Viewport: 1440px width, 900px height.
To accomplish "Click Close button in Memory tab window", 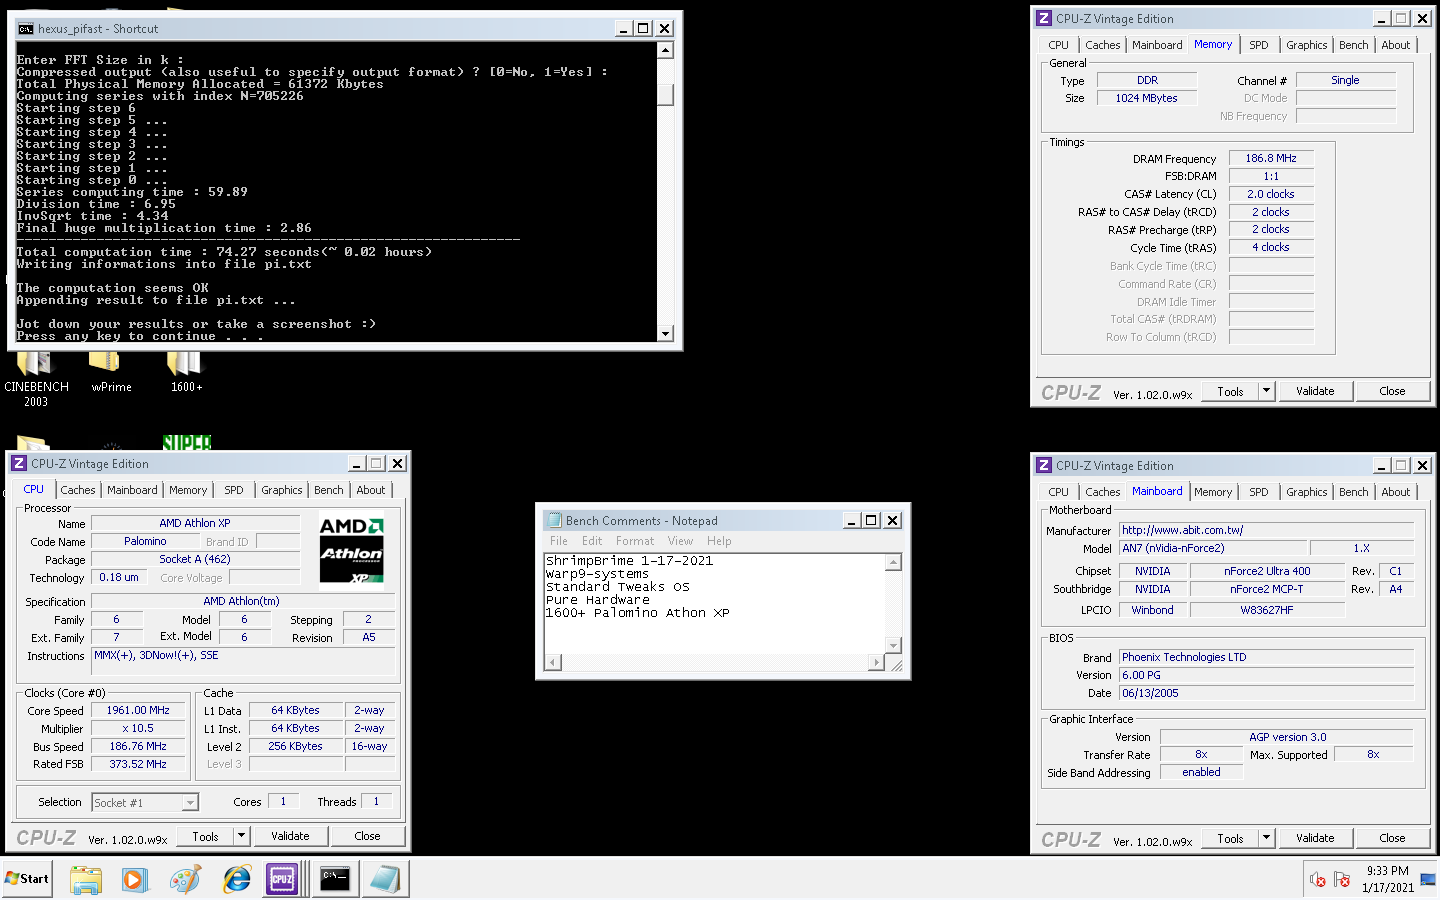I will (x=1392, y=391).
